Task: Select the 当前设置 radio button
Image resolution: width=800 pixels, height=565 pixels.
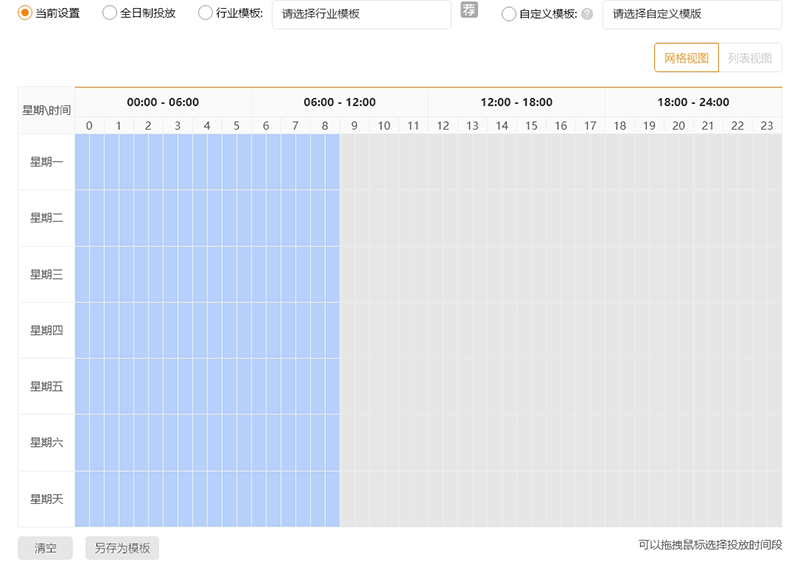Action: point(25,13)
